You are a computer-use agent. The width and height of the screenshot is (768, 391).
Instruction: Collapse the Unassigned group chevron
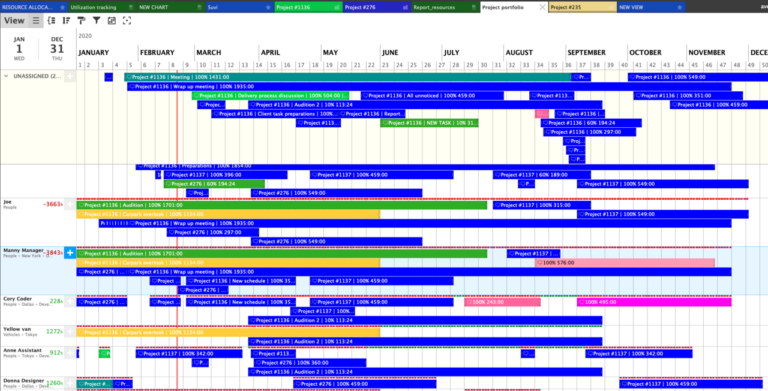6,76
